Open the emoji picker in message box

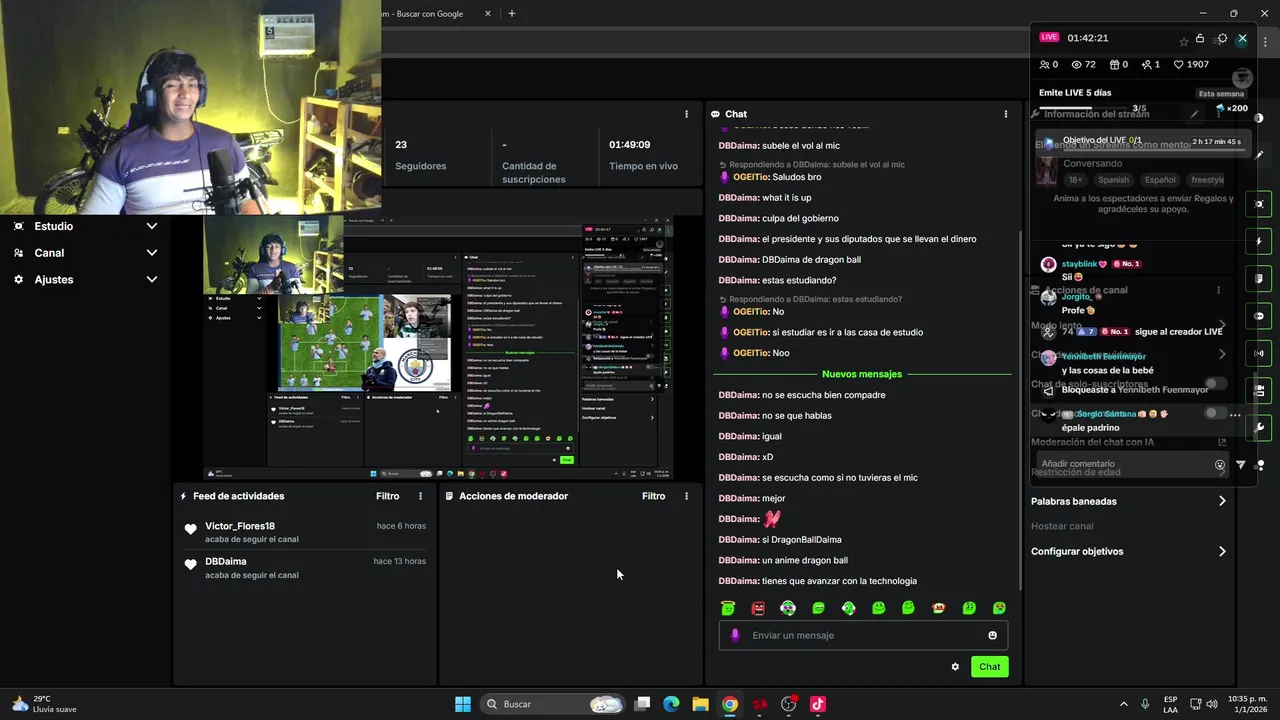(992, 635)
